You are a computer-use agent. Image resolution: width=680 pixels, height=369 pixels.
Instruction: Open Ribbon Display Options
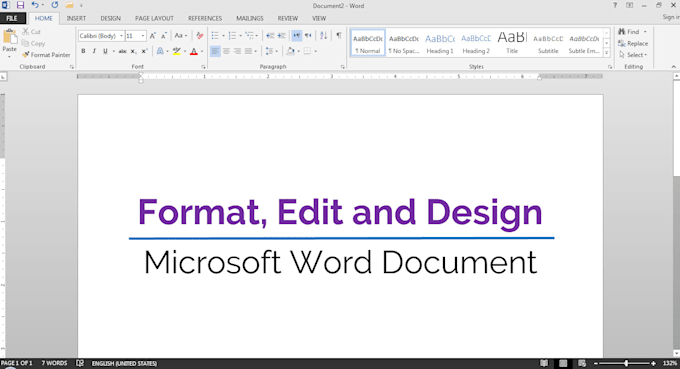click(629, 5)
